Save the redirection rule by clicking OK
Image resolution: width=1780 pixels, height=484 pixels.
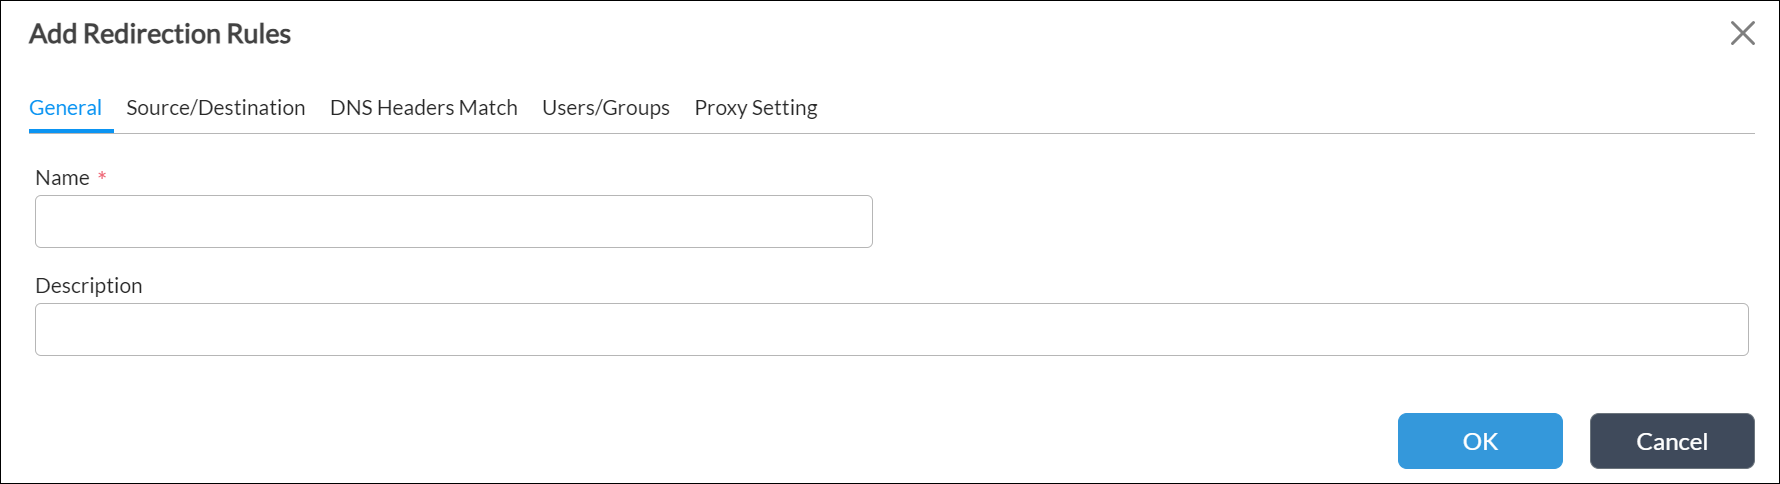coord(1479,441)
